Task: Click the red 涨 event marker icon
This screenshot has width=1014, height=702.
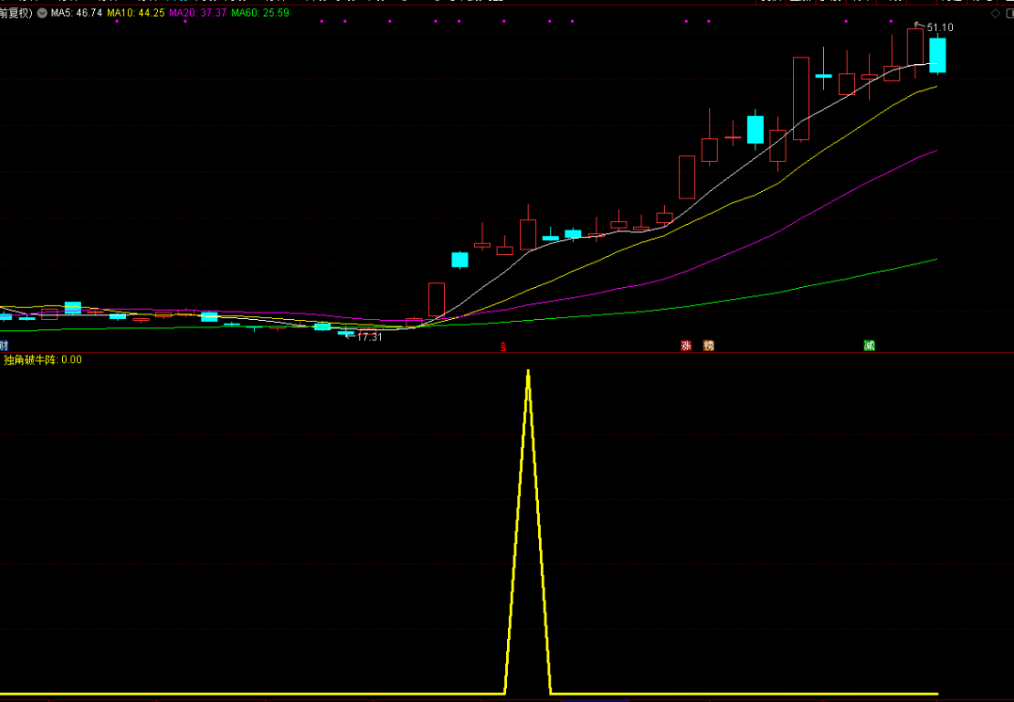Action: [x=686, y=346]
